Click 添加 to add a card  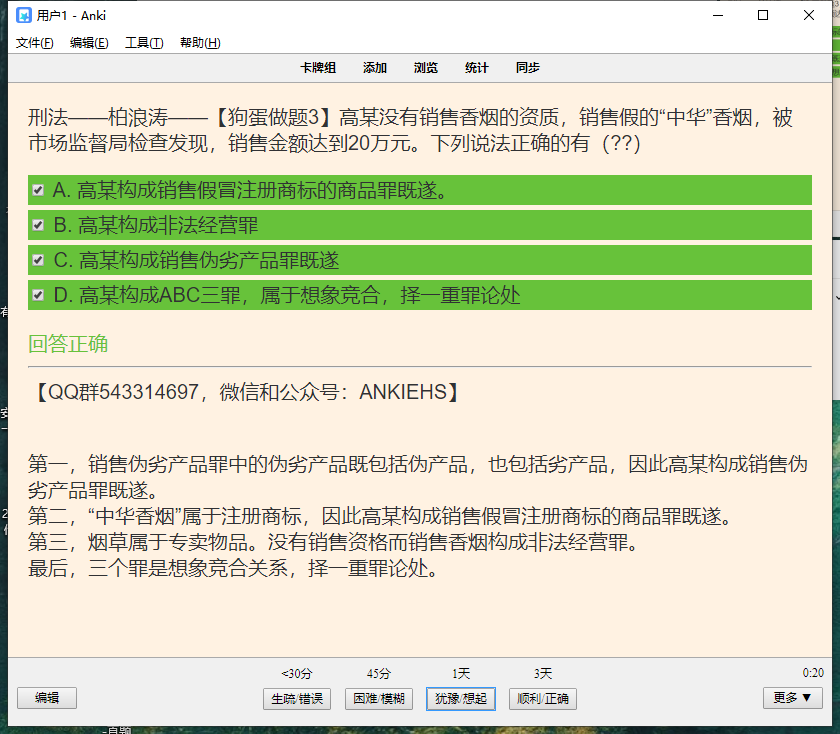[374, 68]
